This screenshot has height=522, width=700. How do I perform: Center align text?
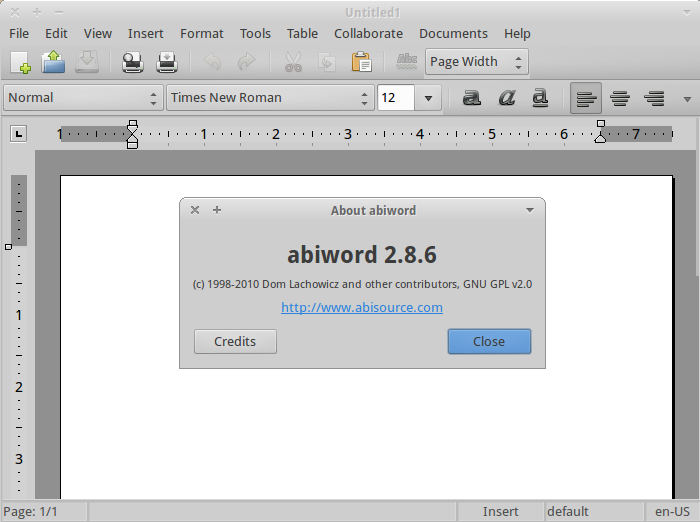point(620,98)
